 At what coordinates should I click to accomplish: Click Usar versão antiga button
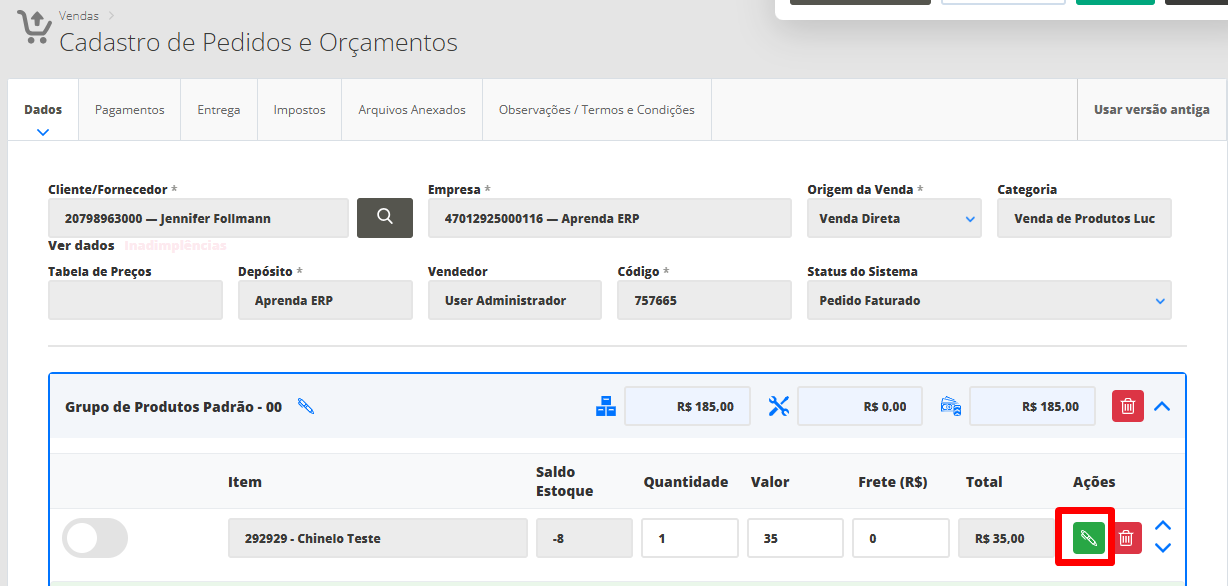[x=1151, y=110]
